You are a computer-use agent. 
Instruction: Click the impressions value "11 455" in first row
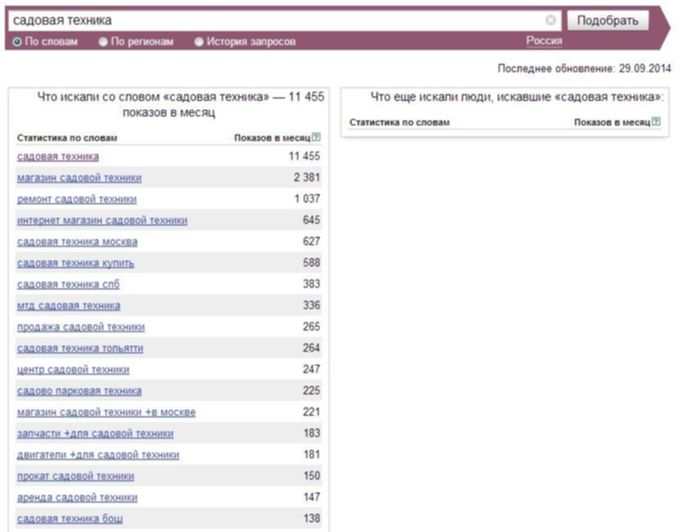click(304, 156)
